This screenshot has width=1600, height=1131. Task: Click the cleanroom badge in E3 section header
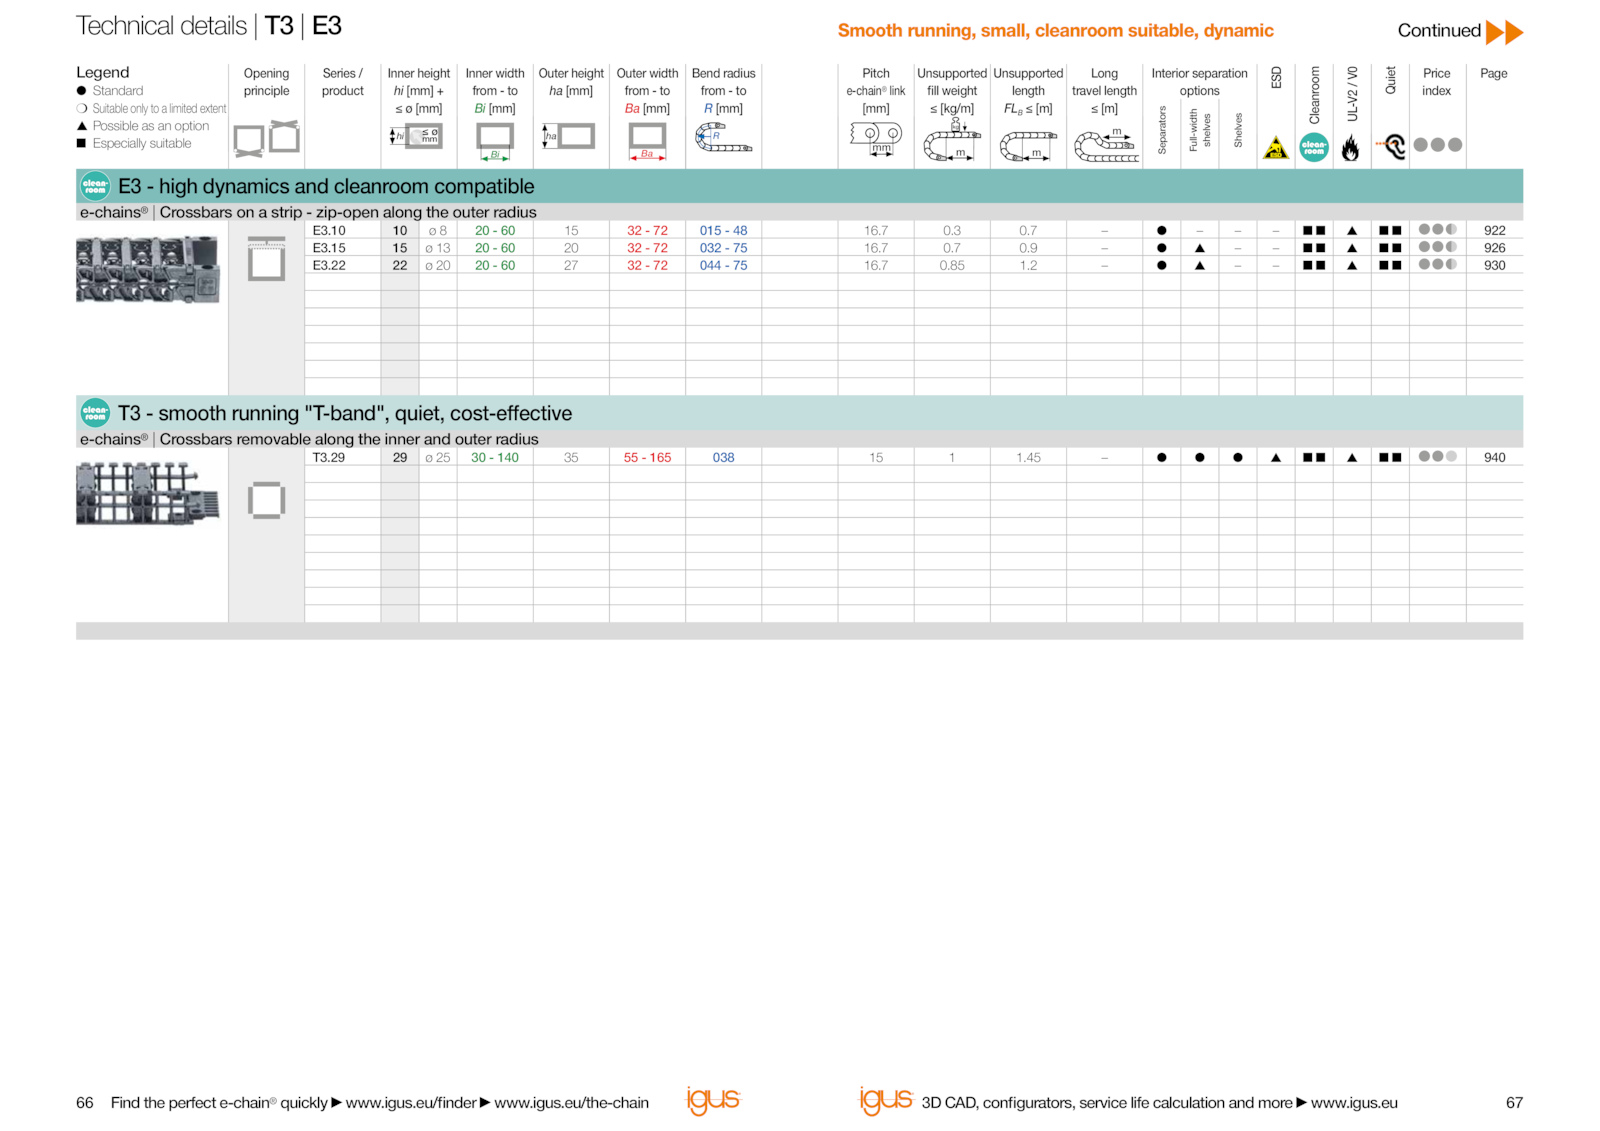pos(95,186)
